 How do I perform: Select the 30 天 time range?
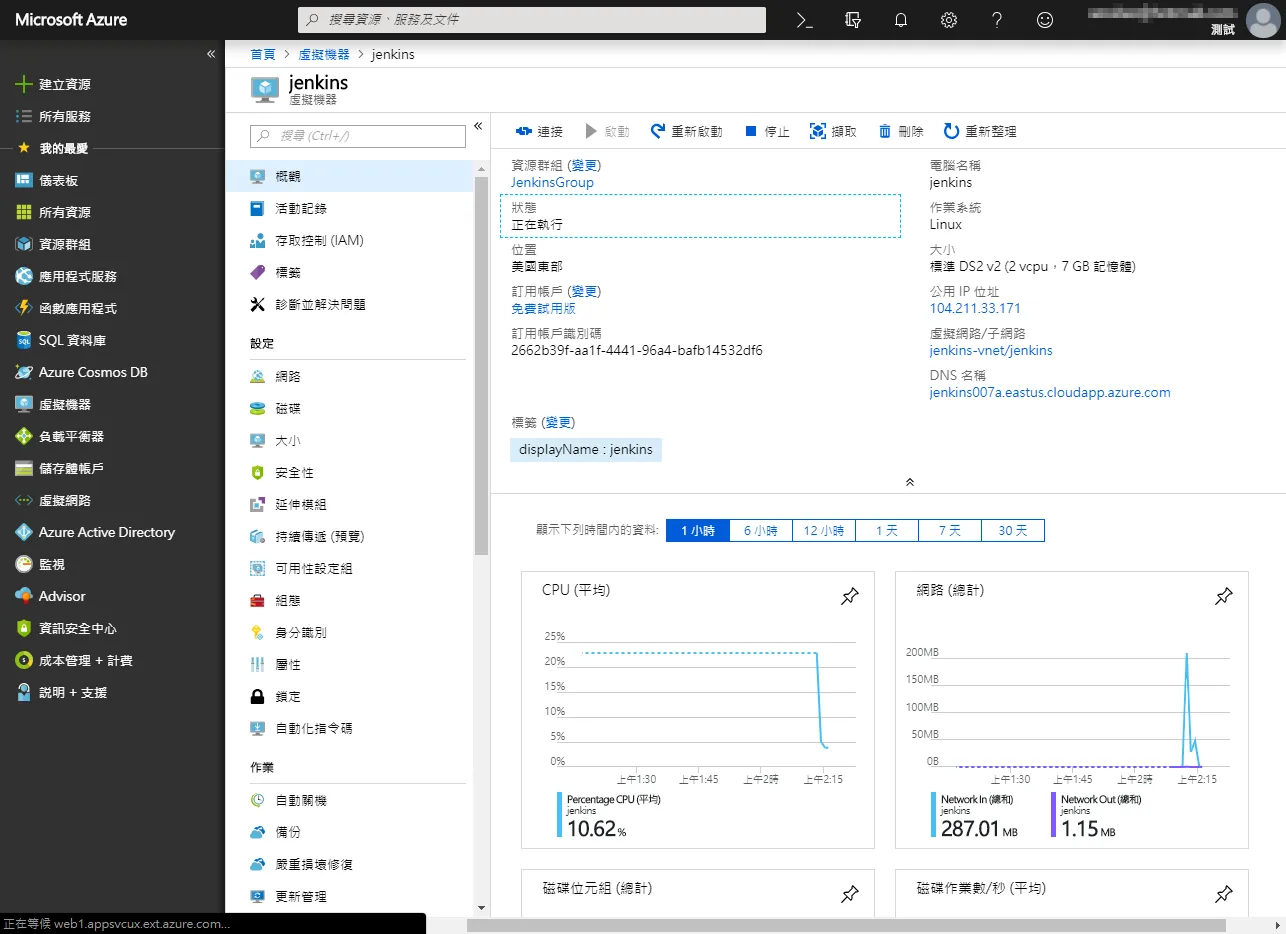1012,531
